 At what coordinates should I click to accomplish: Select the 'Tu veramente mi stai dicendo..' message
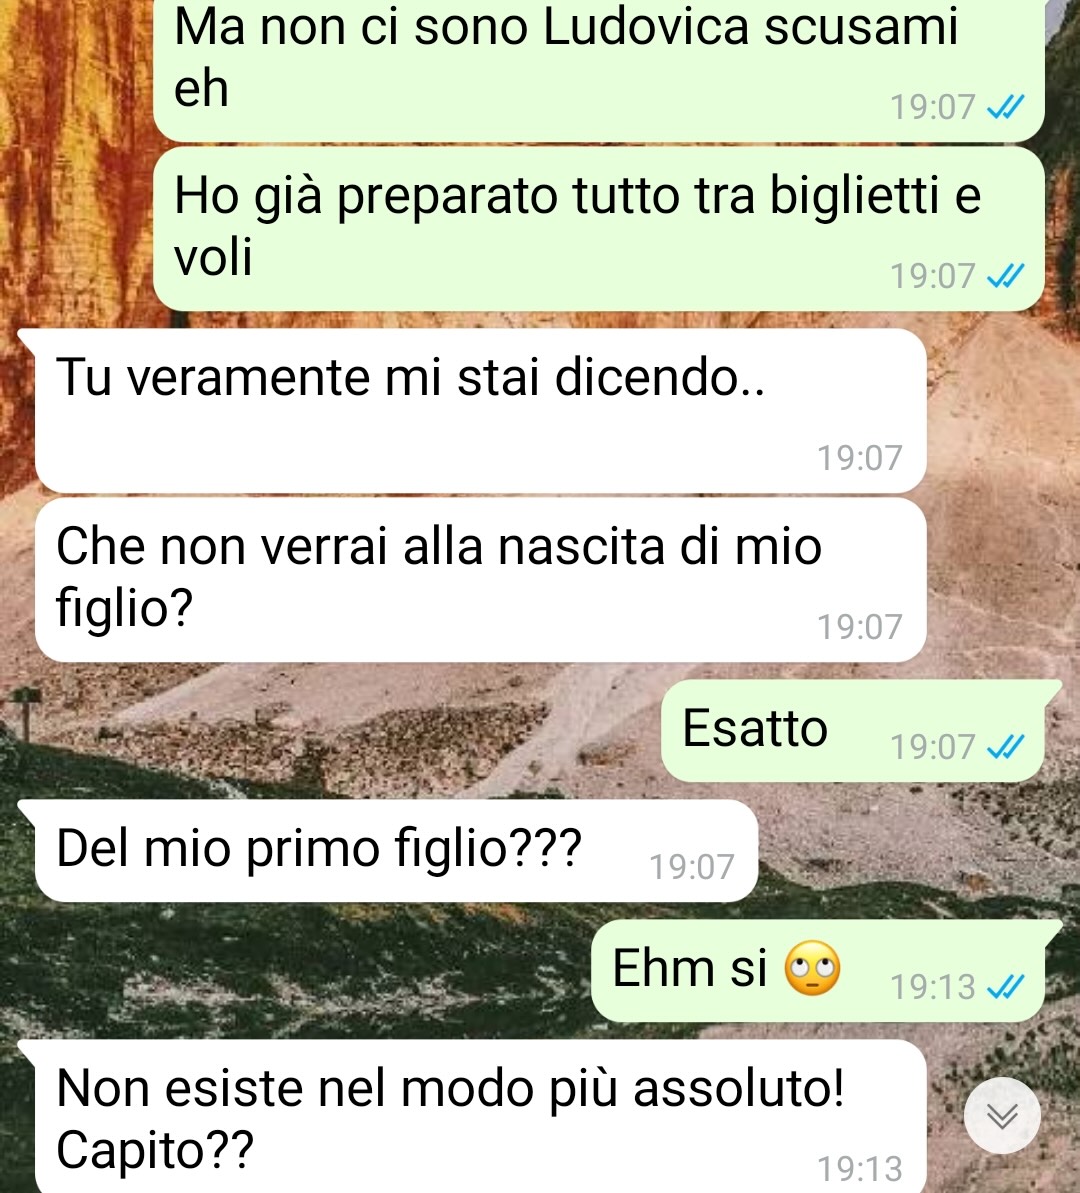[x=481, y=410]
